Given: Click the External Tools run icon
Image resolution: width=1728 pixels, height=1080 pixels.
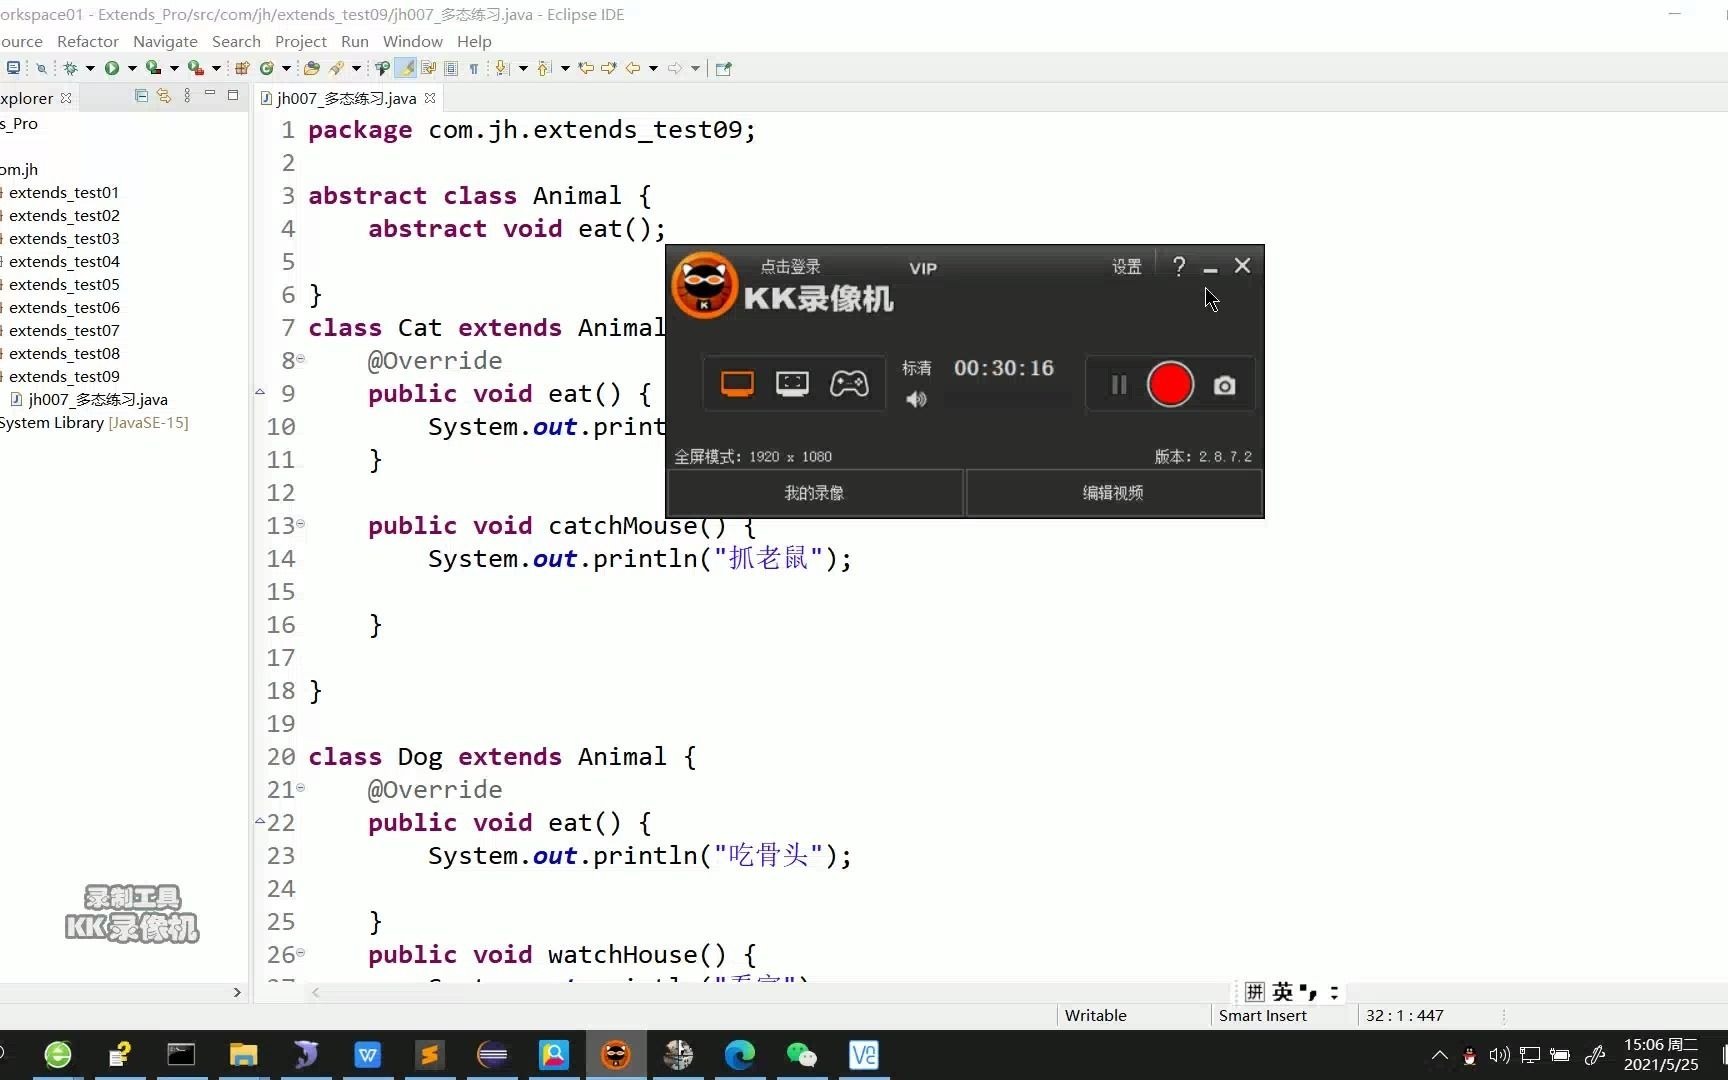Looking at the screenshot, I should pos(196,68).
